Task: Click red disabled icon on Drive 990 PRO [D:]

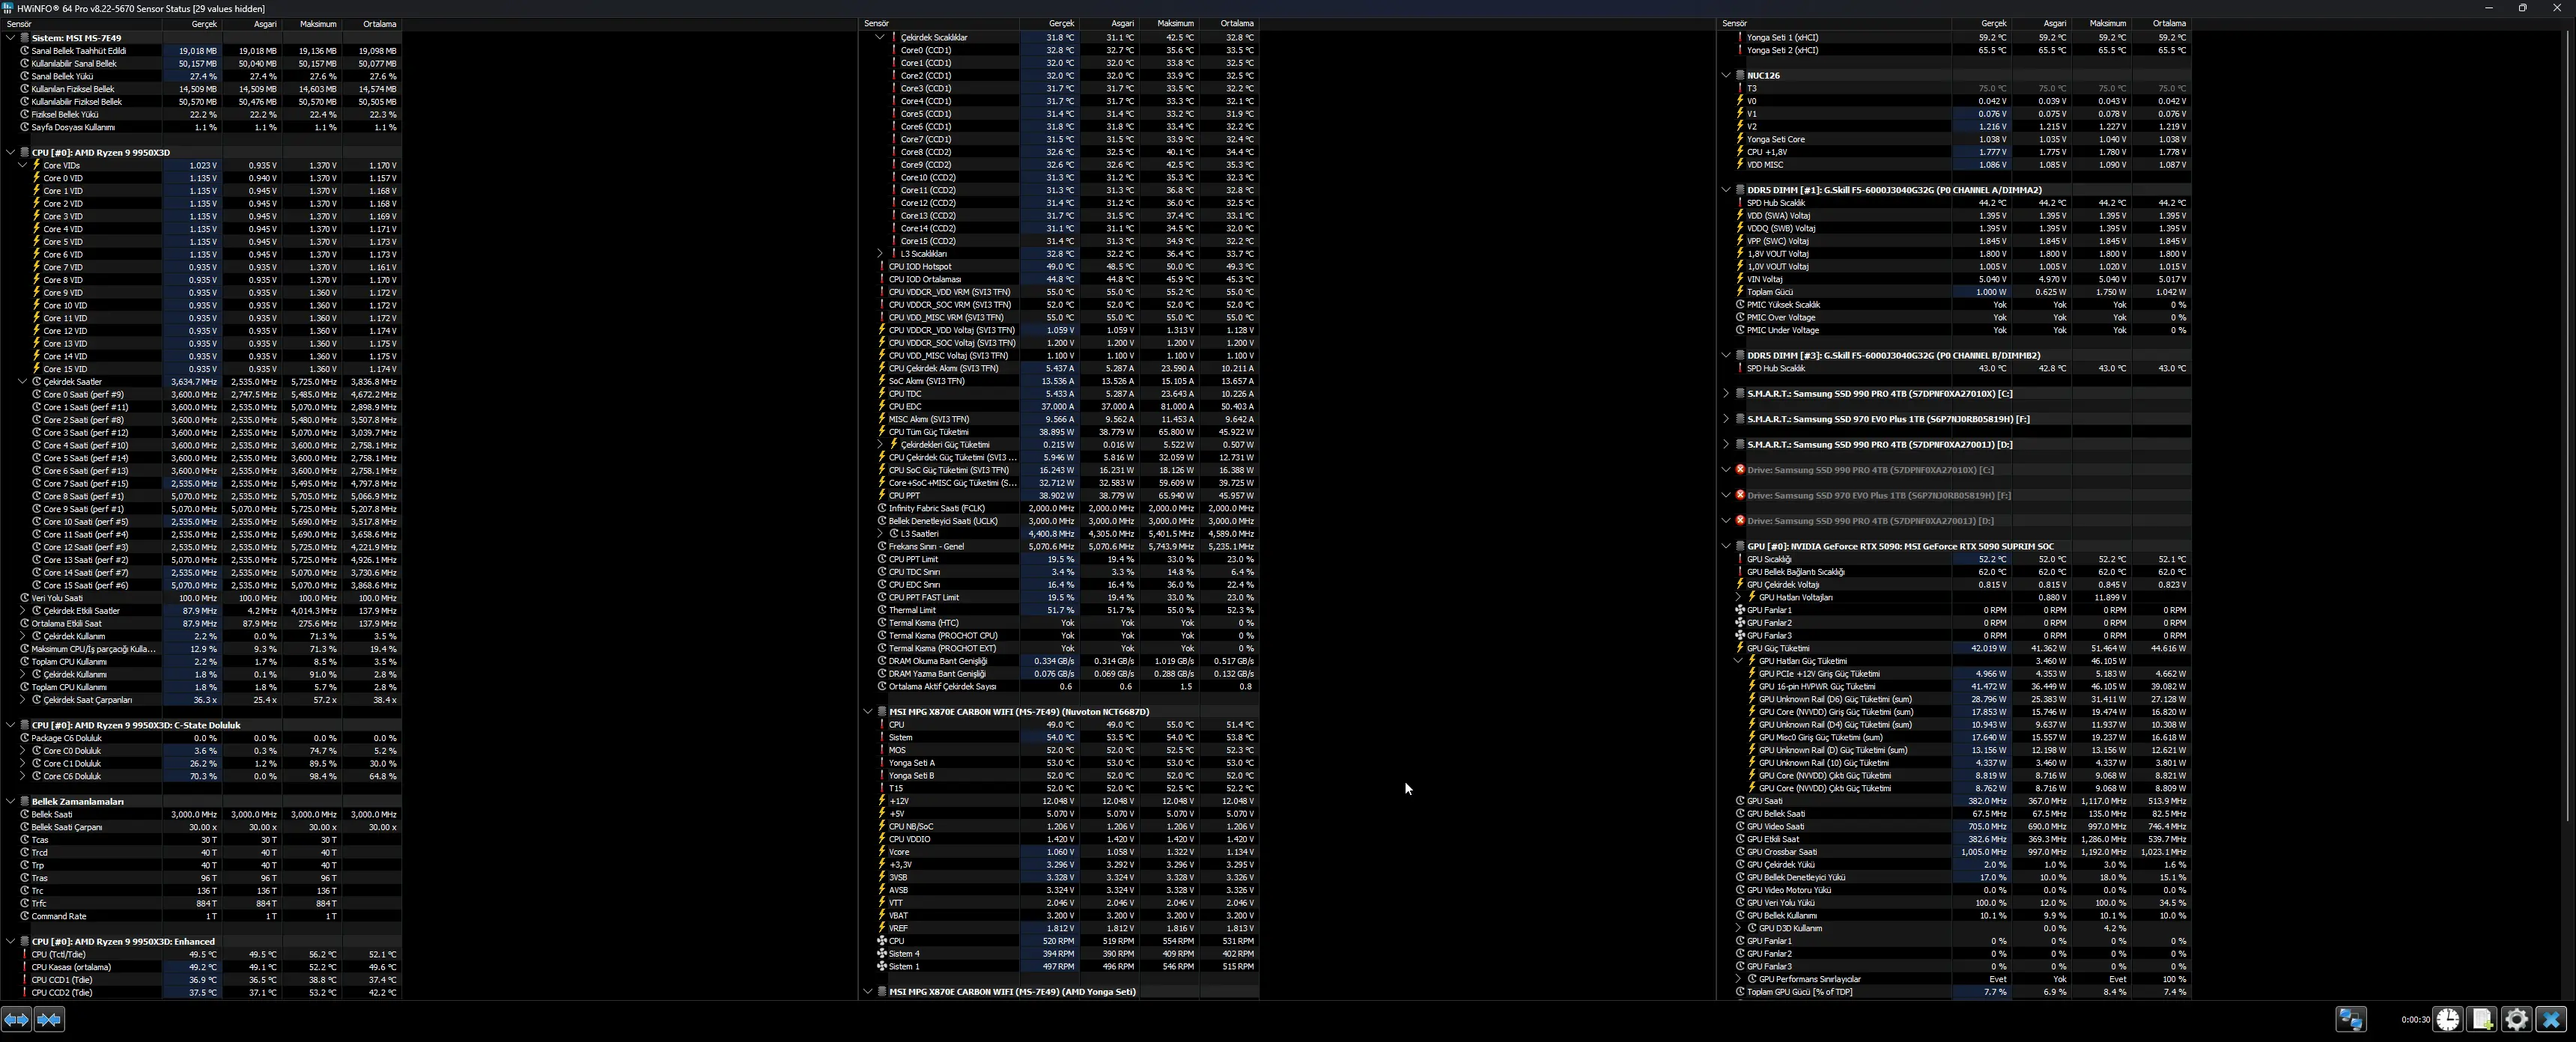Action: pyautogui.click(x=1740, y=521)
